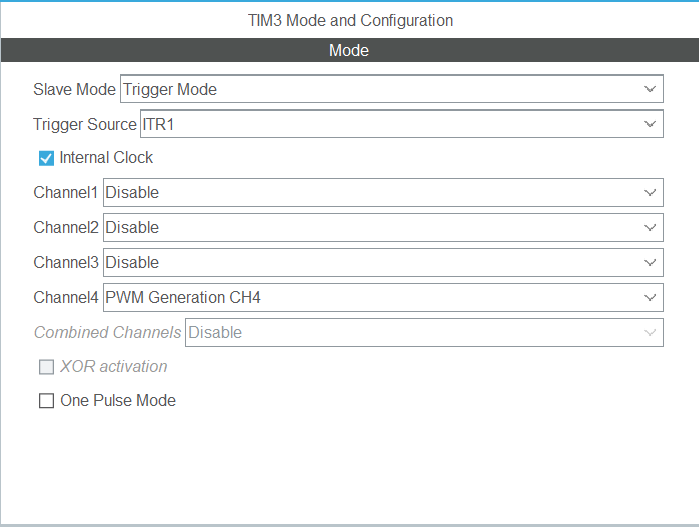The width and height of the screenshot is (699, 527).
Task: Click the Channel4 chevron arrow
Action: [650, 297]
